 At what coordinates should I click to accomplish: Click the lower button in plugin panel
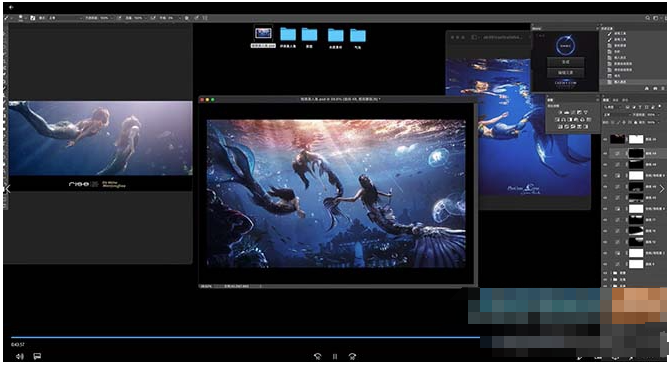[566, 73]
